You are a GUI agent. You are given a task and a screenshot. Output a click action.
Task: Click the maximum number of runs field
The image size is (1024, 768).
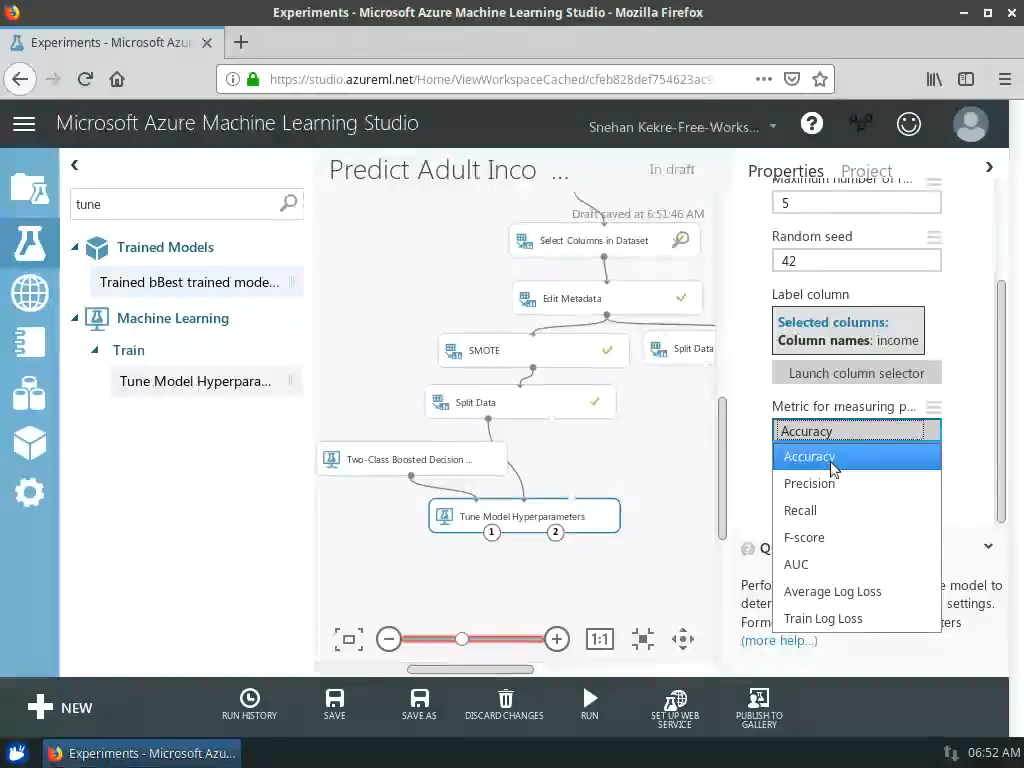coord(856,202)
